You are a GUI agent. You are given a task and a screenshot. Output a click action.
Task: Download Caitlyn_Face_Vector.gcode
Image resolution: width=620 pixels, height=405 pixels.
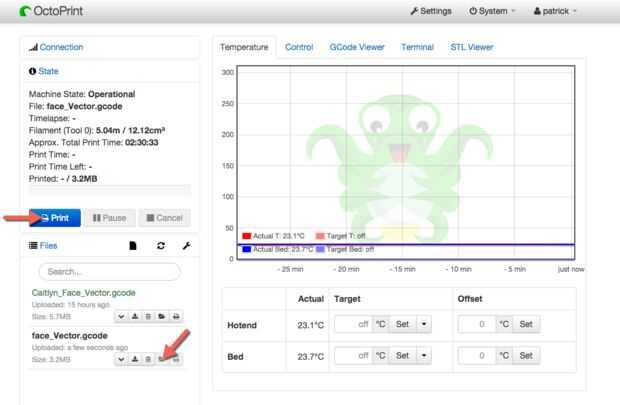[135, 316]
